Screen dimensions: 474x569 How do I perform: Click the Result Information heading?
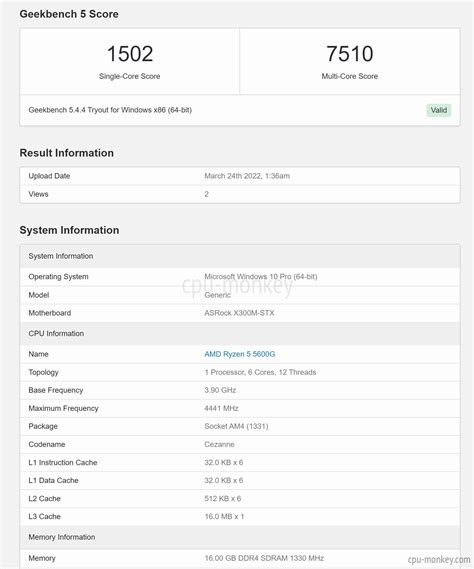[66, 153]
